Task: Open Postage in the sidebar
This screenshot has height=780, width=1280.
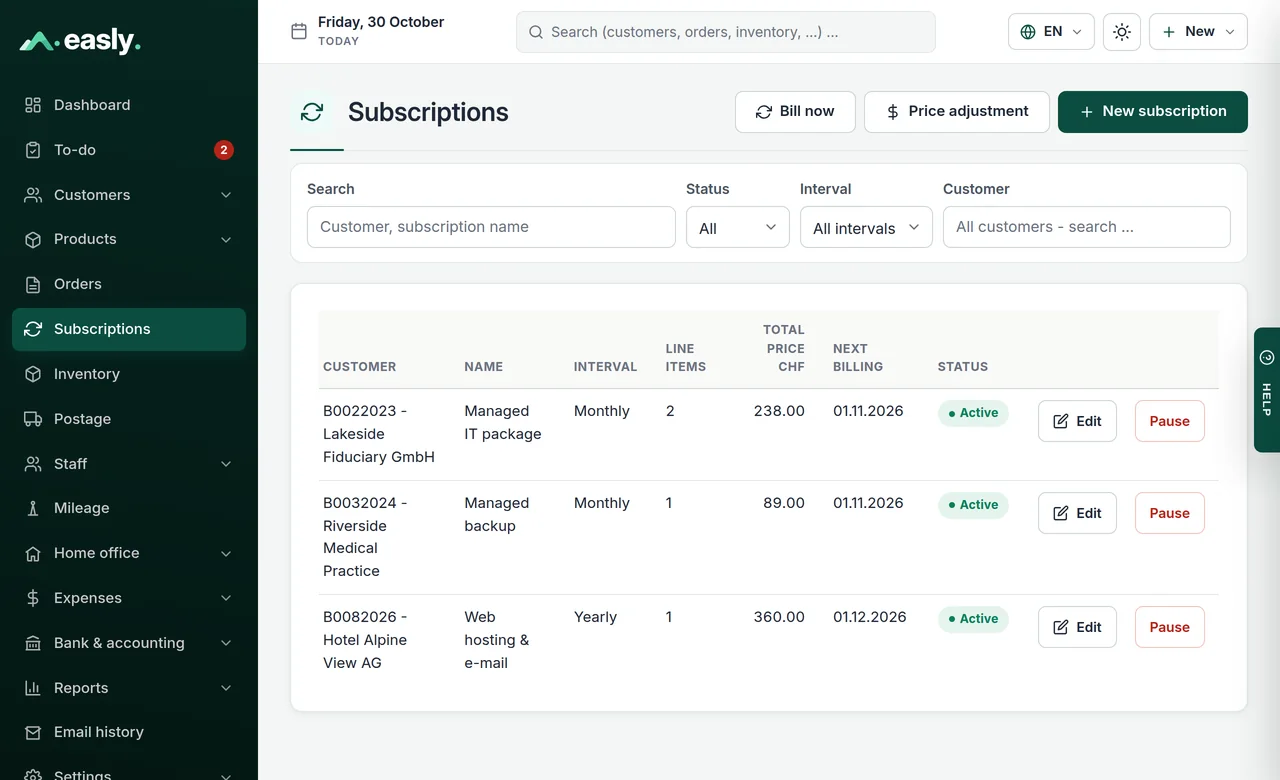Action: [x=129, y=419]
